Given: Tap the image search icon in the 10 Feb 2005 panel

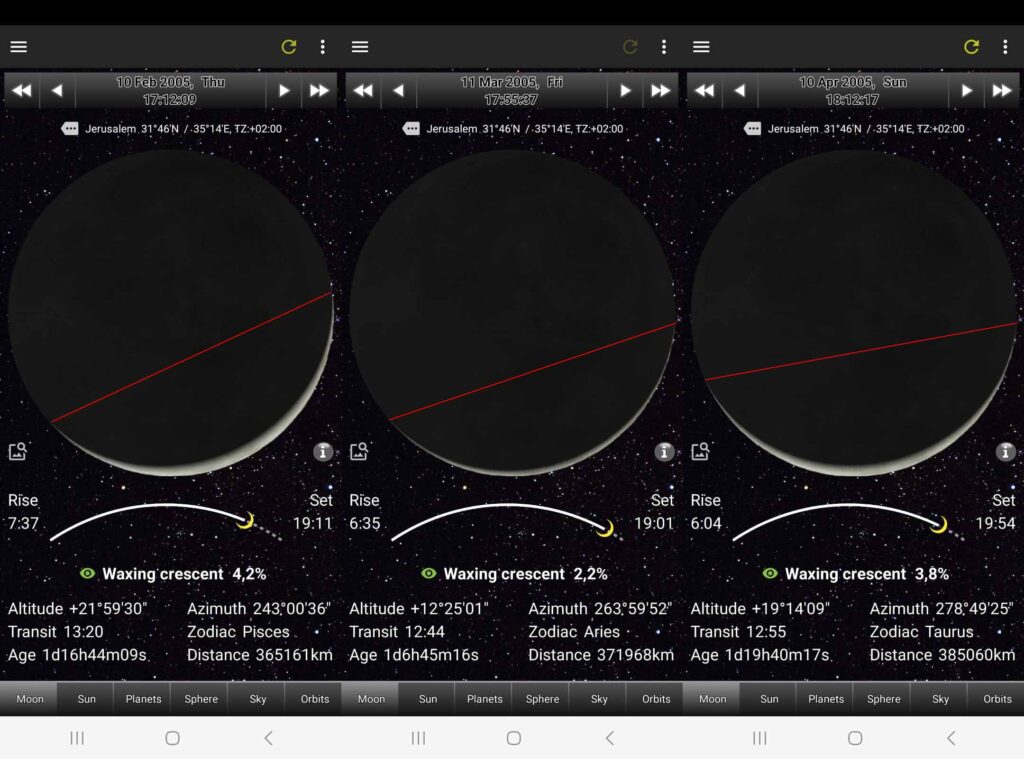Looking at the screenshot, I should pos(17,452).
